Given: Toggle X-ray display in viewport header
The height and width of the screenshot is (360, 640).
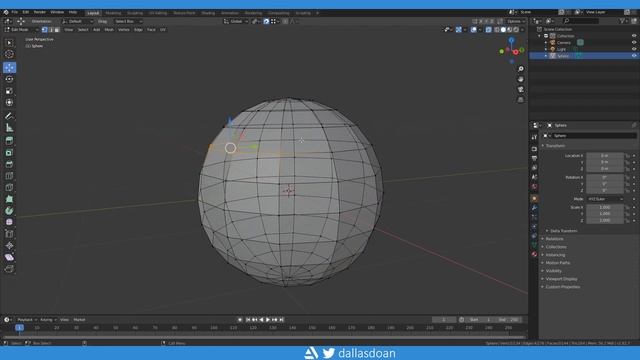Looking at the screenshot, I should (489, 30).
